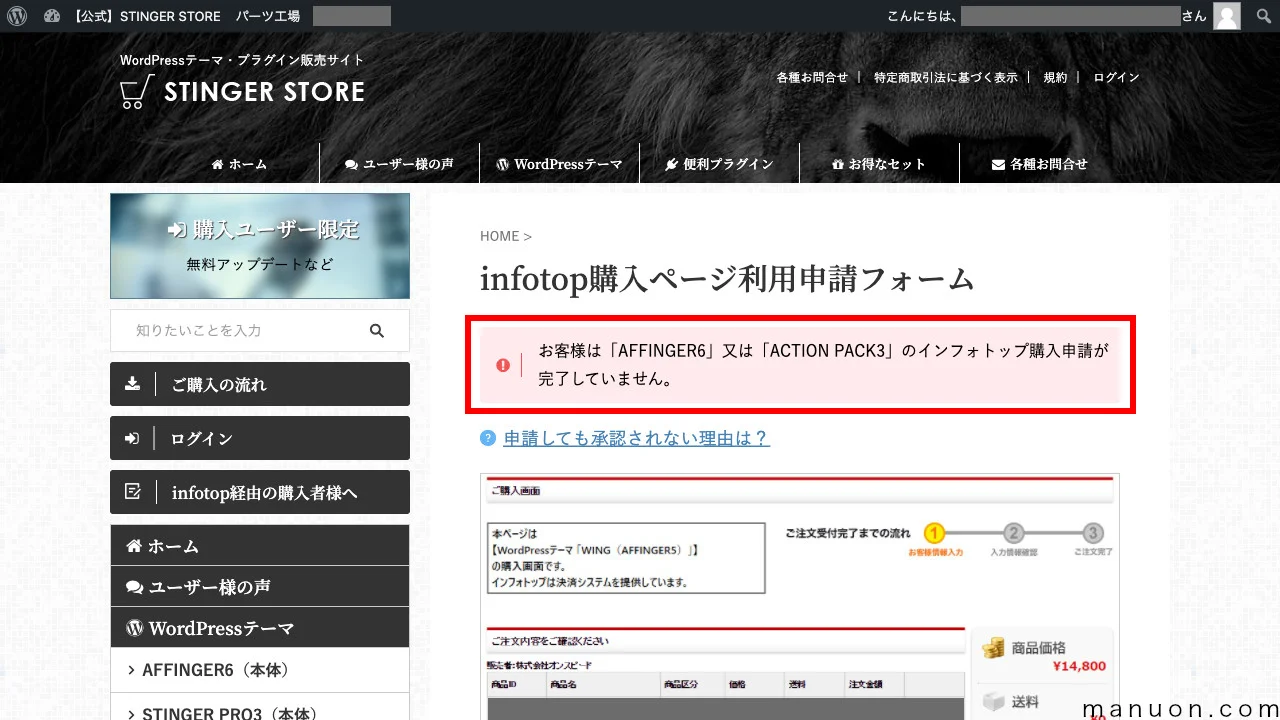Click the question mark icon before the approval link
The image size is (1280, 720).
tap(487, 437)
